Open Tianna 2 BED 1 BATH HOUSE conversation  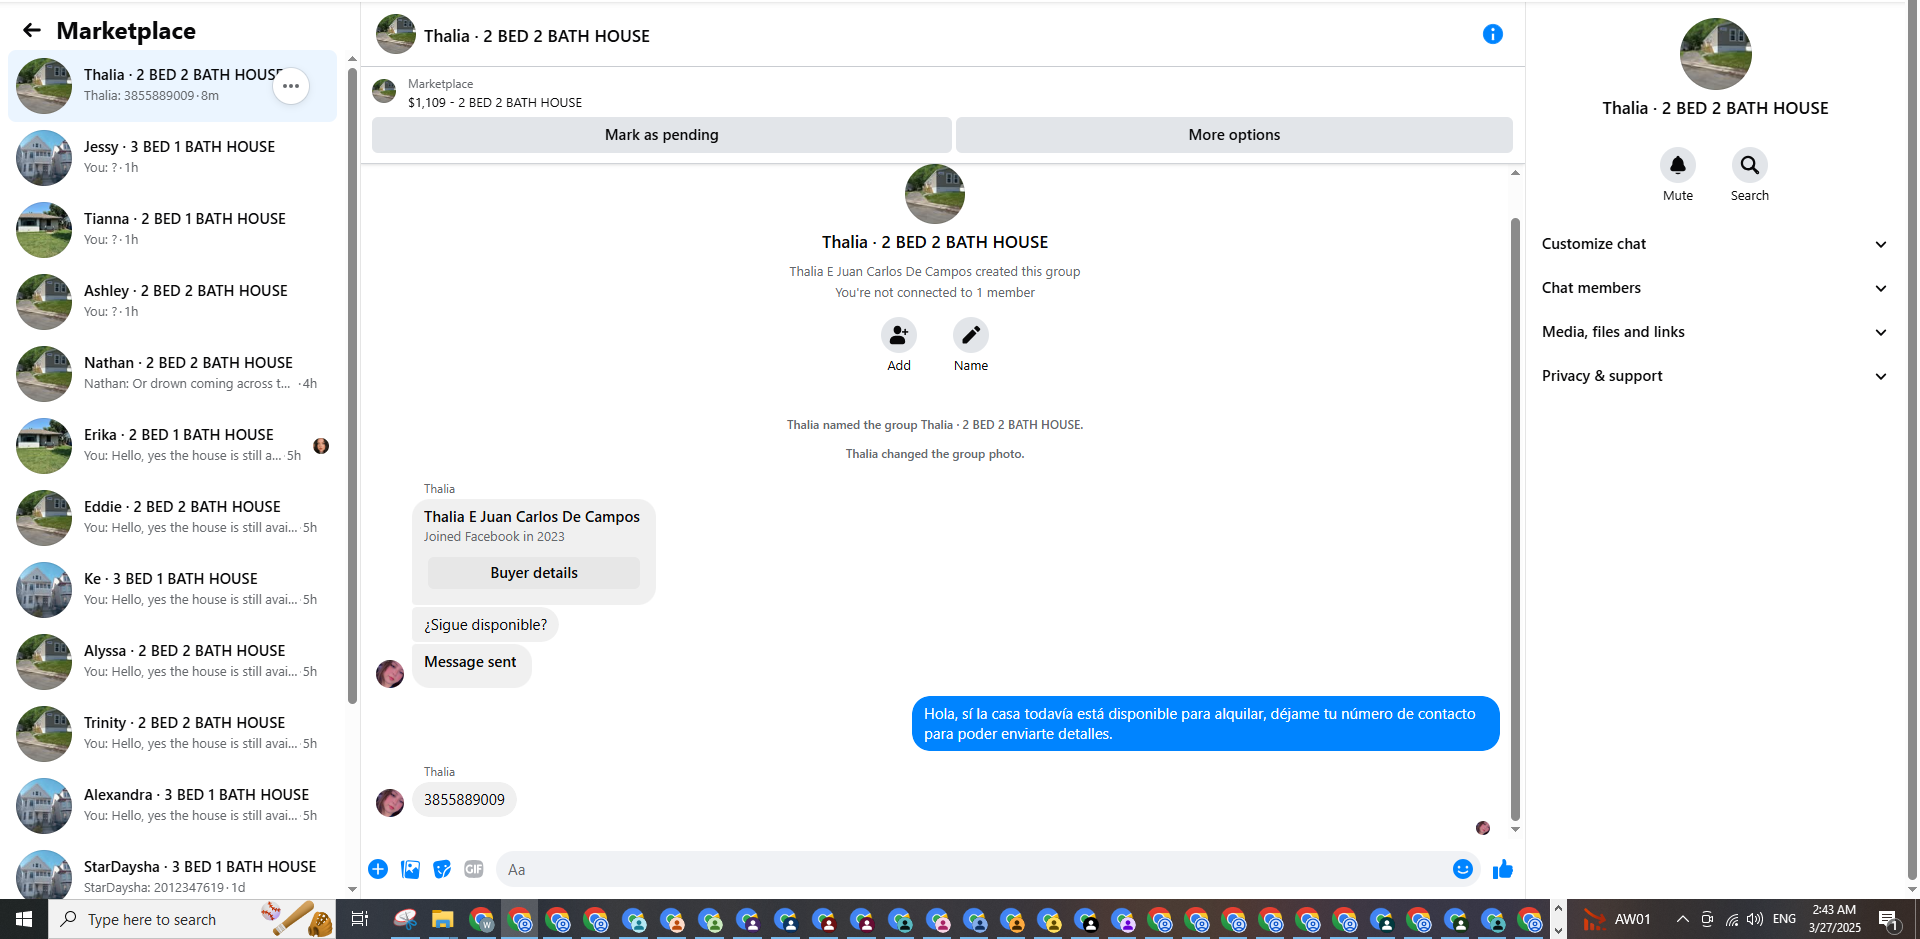pyautogui.click(x=173, y=230)
